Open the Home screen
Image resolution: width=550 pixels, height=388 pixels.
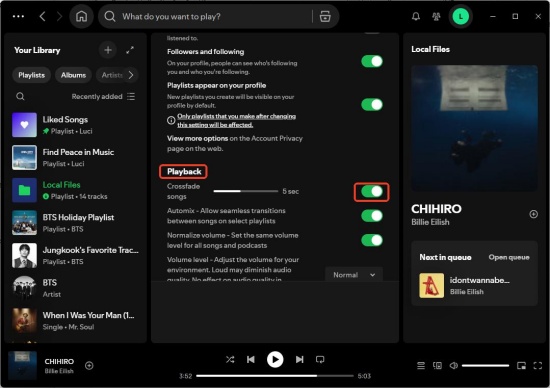[81, 16]
